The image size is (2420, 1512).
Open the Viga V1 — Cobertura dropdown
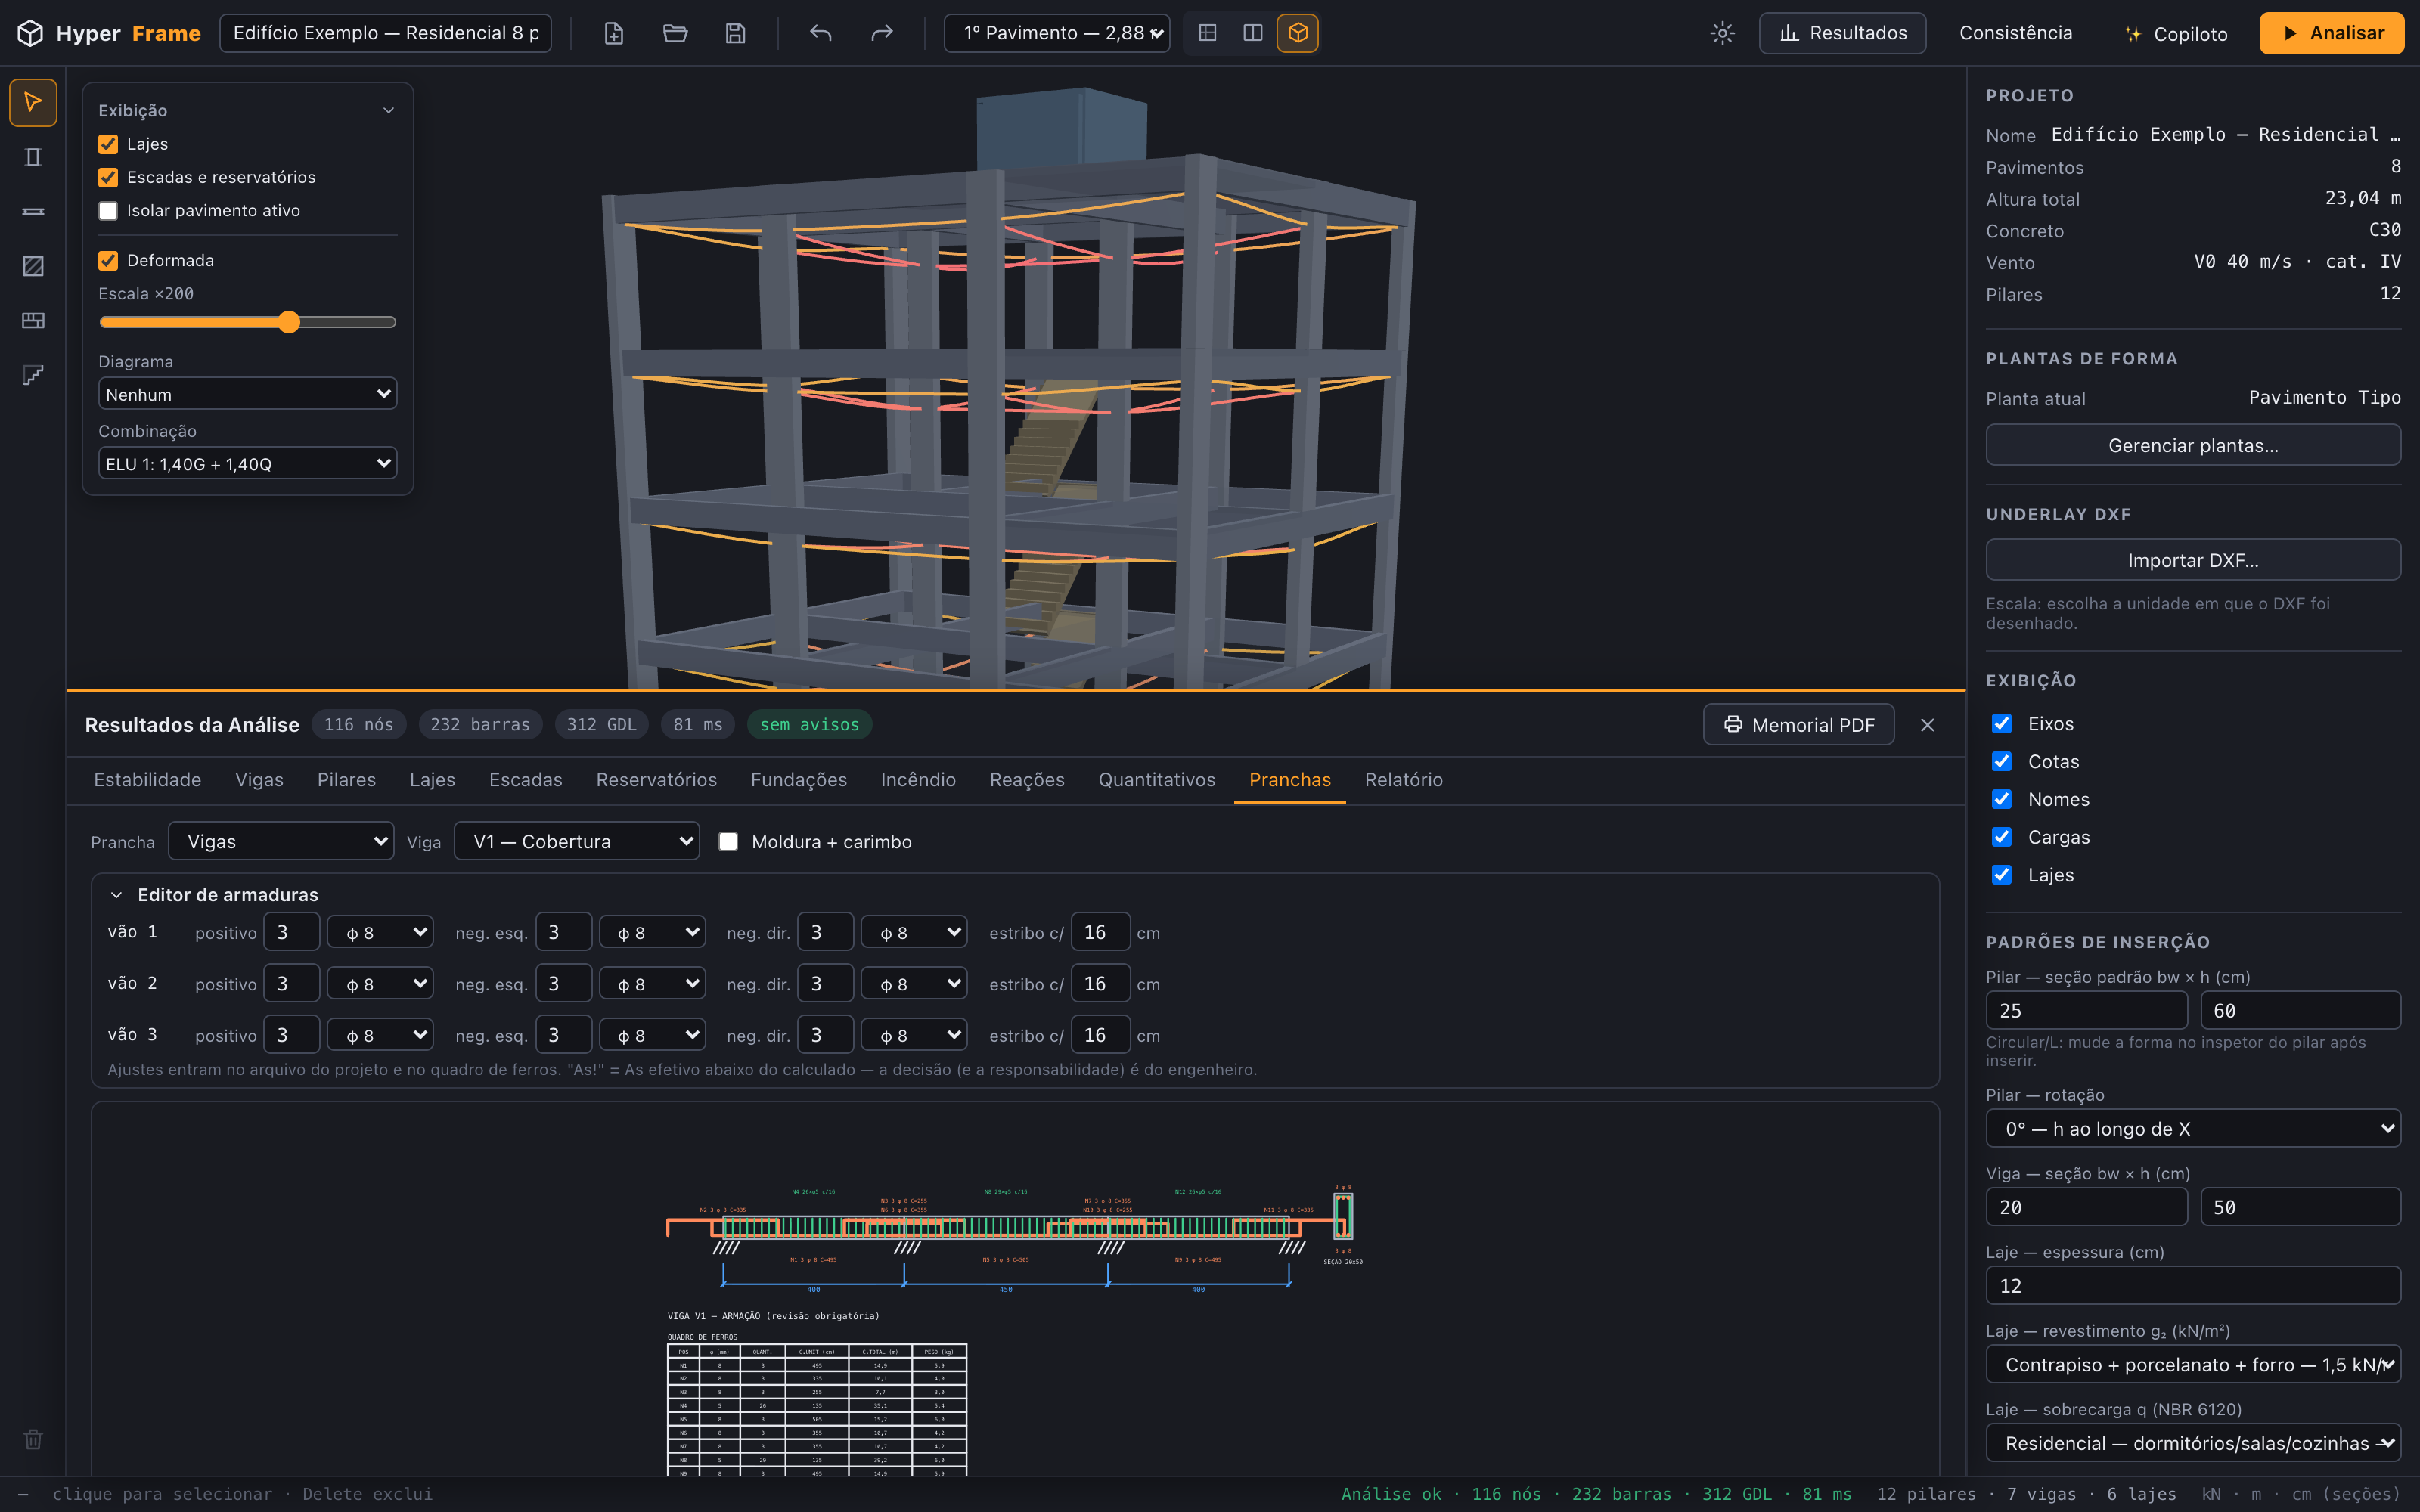point(577,841)
